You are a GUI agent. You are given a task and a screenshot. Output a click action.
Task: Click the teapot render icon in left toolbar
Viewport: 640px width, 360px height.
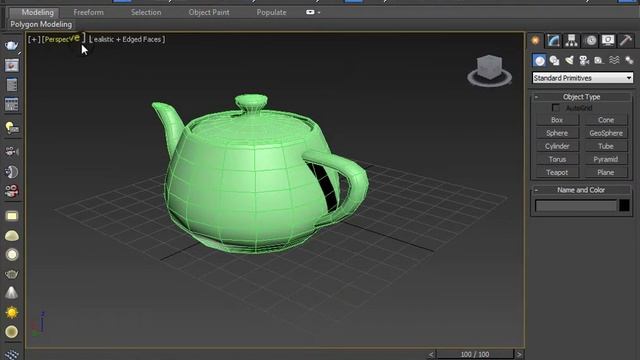pos(11,45)
